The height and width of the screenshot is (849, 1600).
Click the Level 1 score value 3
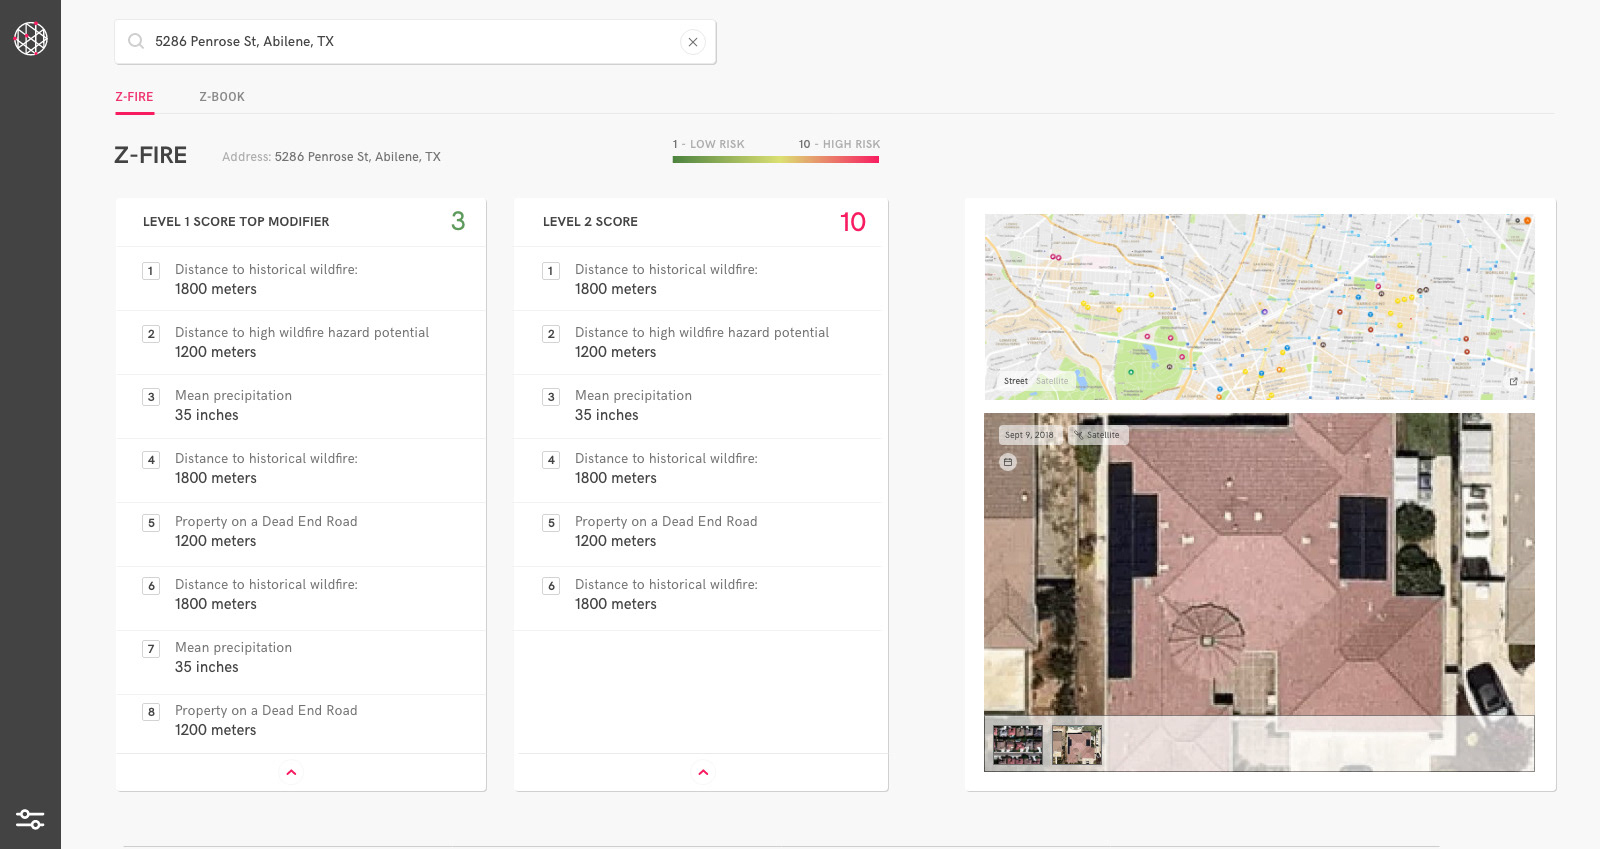click(x=458, y=221)
